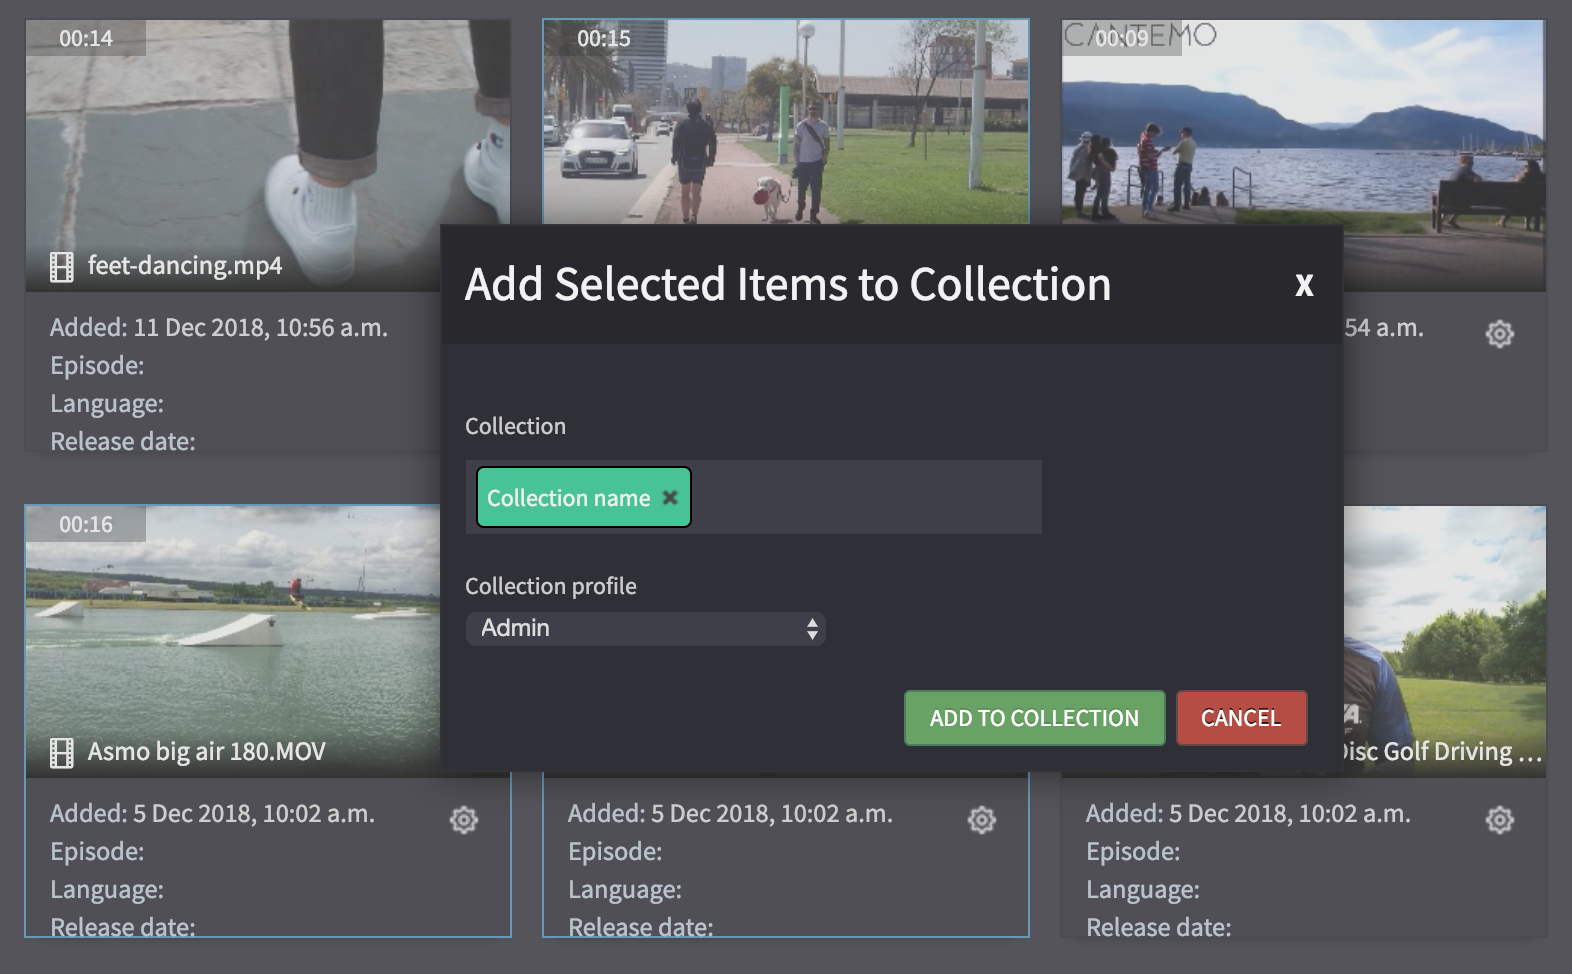
Task: Click the CANCEL button
Action: click(1241, 718)
